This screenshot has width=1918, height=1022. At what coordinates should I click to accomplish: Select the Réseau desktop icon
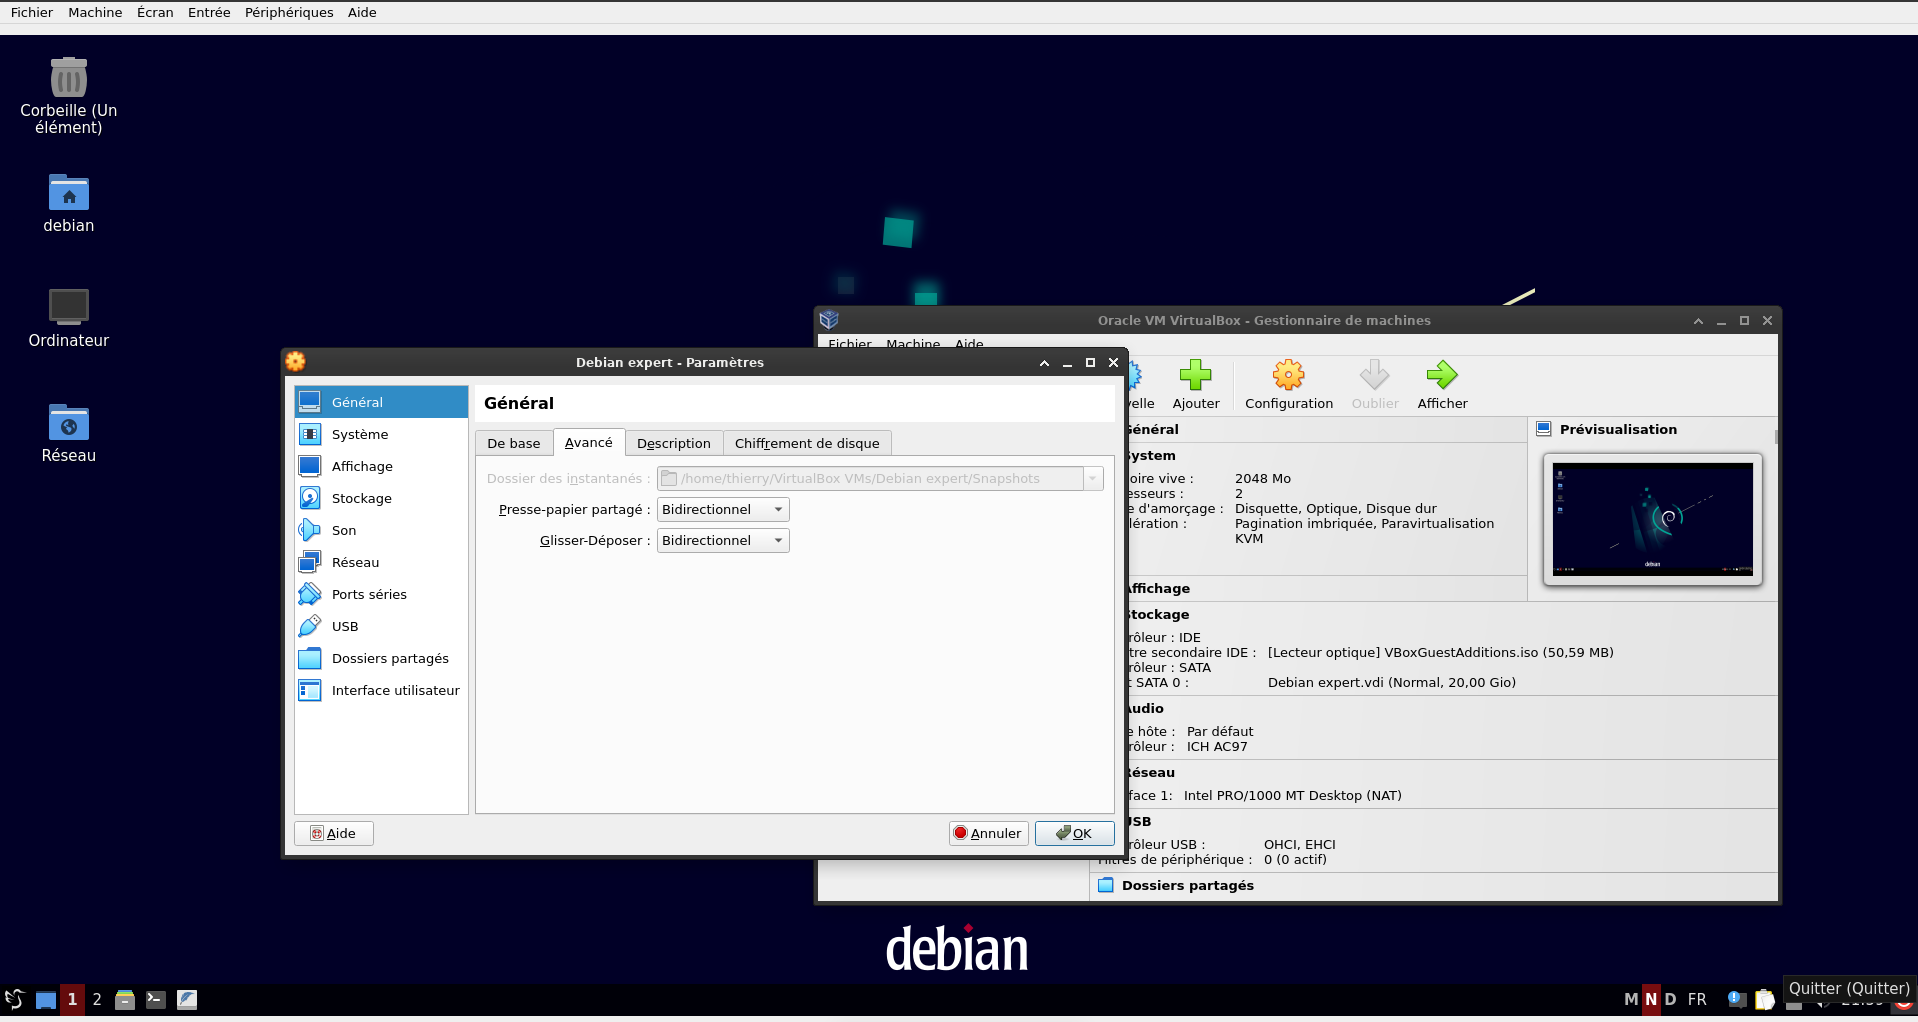(69, 434)
